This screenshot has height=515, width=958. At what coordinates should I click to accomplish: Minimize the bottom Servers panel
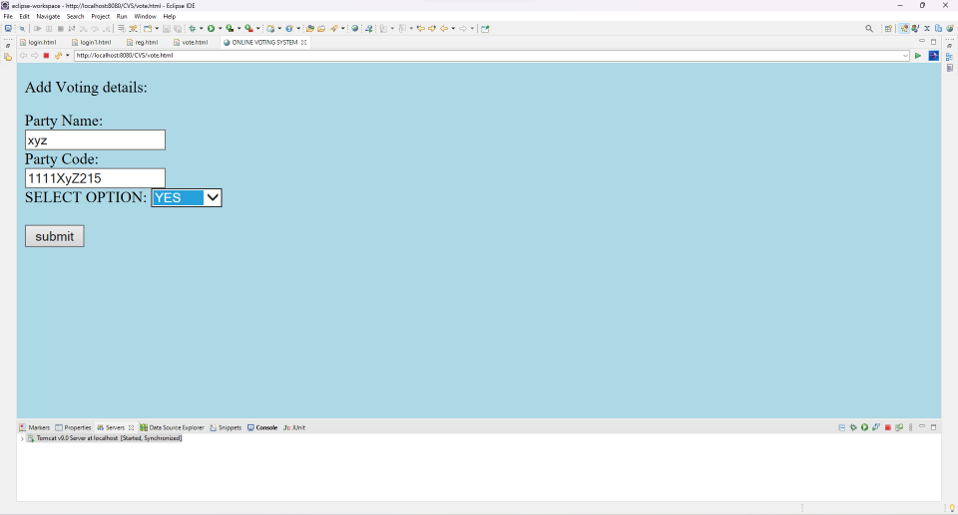click(922, 426)
